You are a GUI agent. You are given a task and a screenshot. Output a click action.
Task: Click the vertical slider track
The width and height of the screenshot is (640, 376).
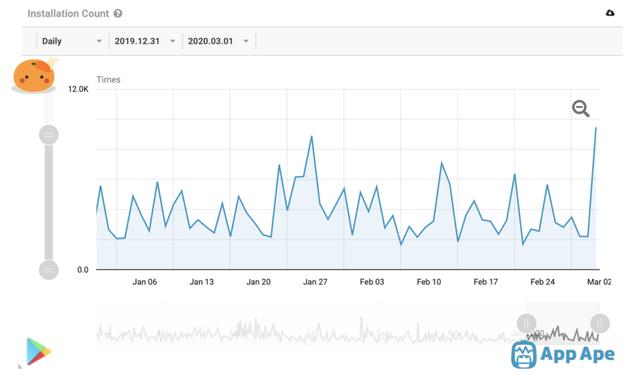pyautogui.click(x=49, y=202)
